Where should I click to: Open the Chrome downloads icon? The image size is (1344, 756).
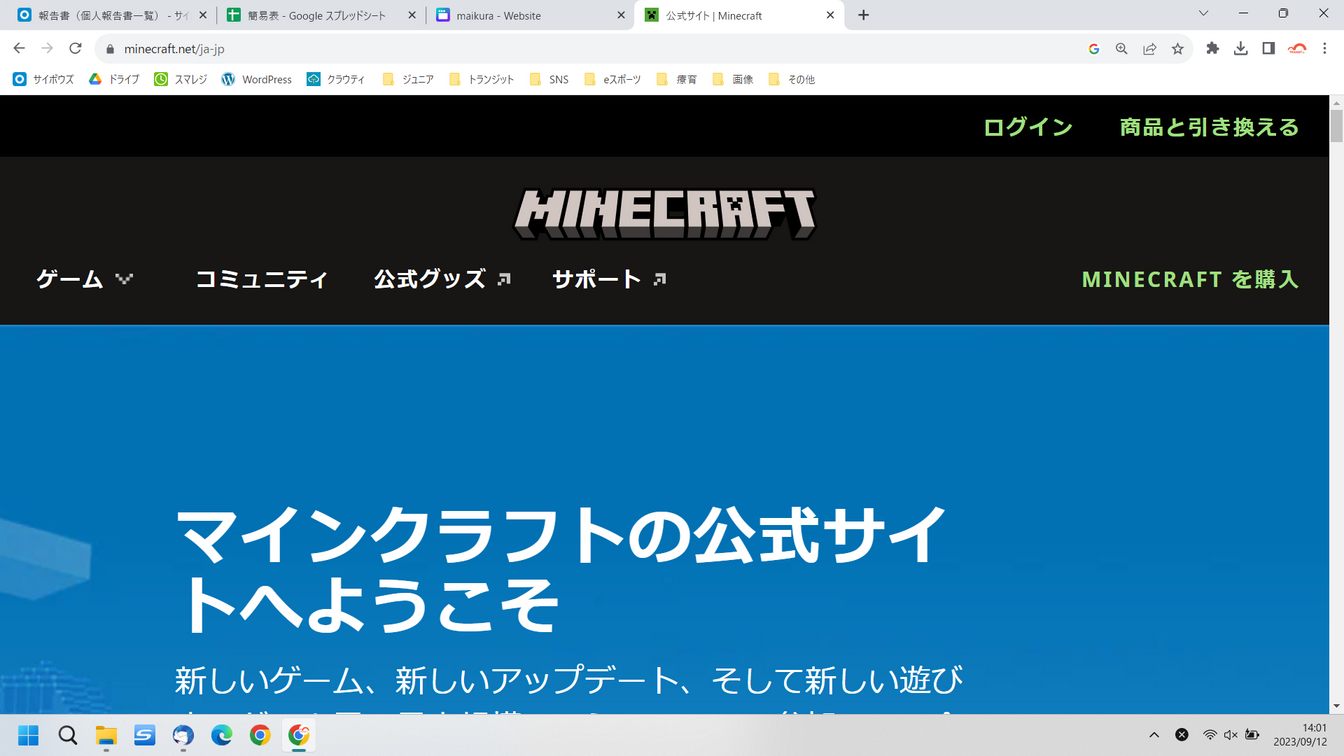[1241, 48]
